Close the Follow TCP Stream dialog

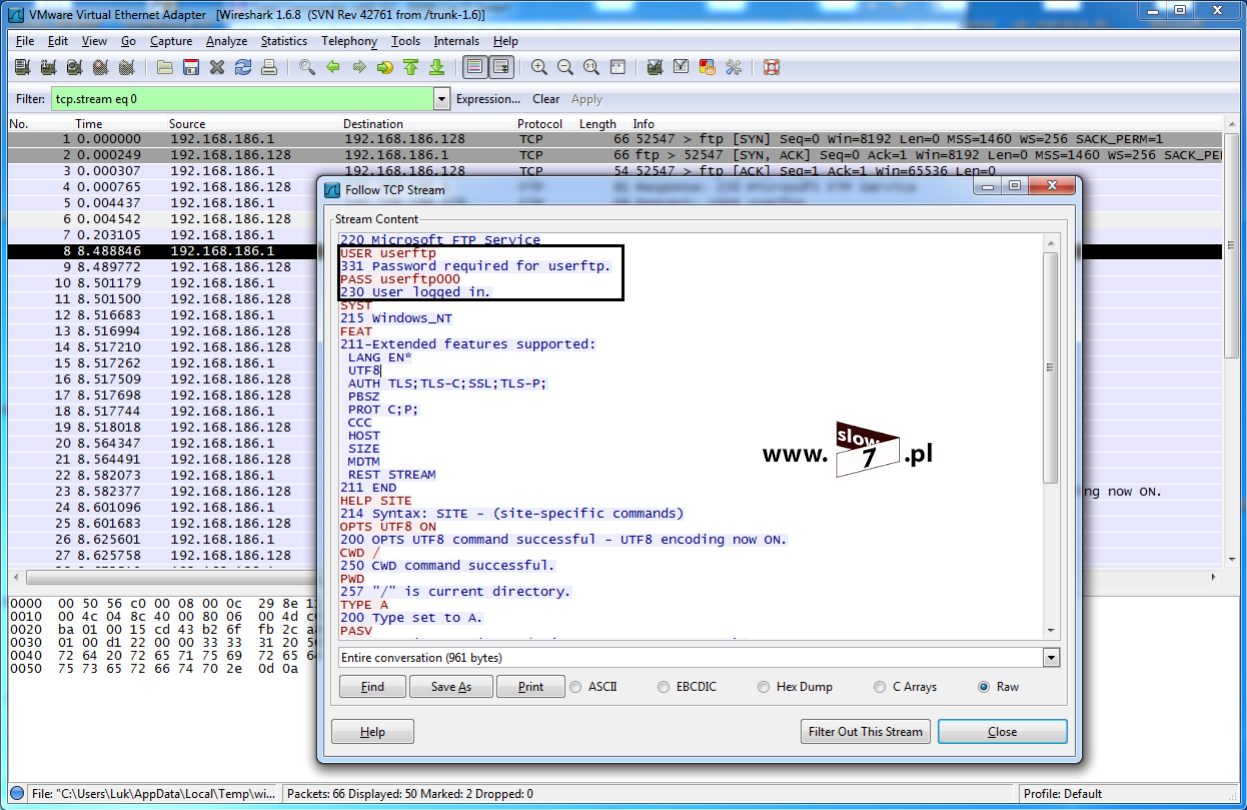click(1002, 731)
